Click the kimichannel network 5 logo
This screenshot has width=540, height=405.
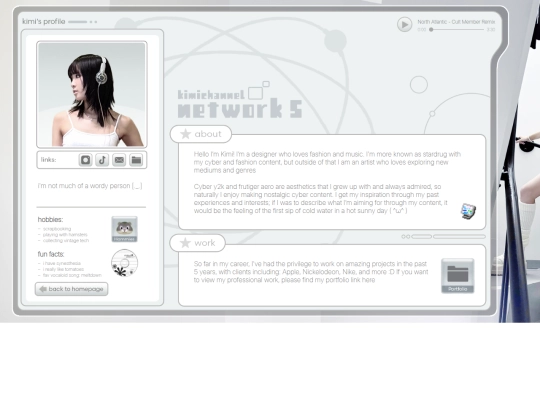coord(240,101)
